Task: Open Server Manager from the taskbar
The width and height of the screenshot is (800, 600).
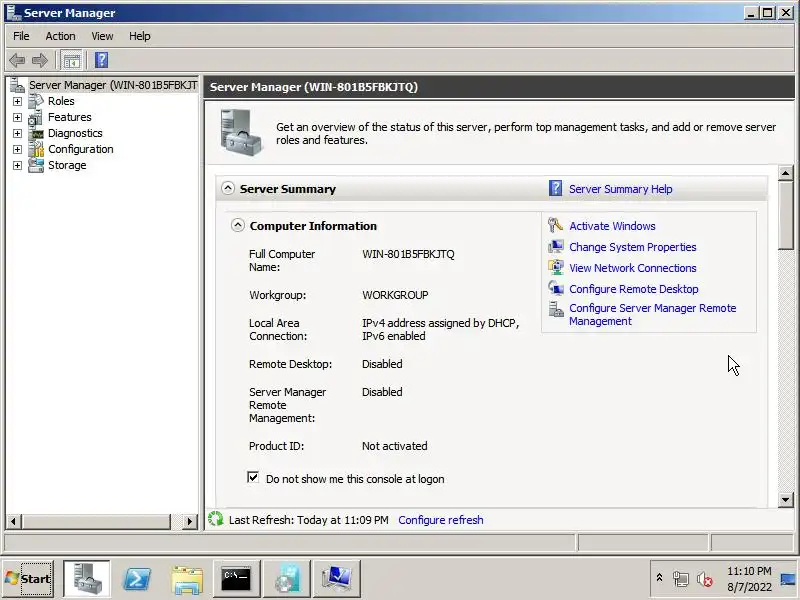Action: 86,579
